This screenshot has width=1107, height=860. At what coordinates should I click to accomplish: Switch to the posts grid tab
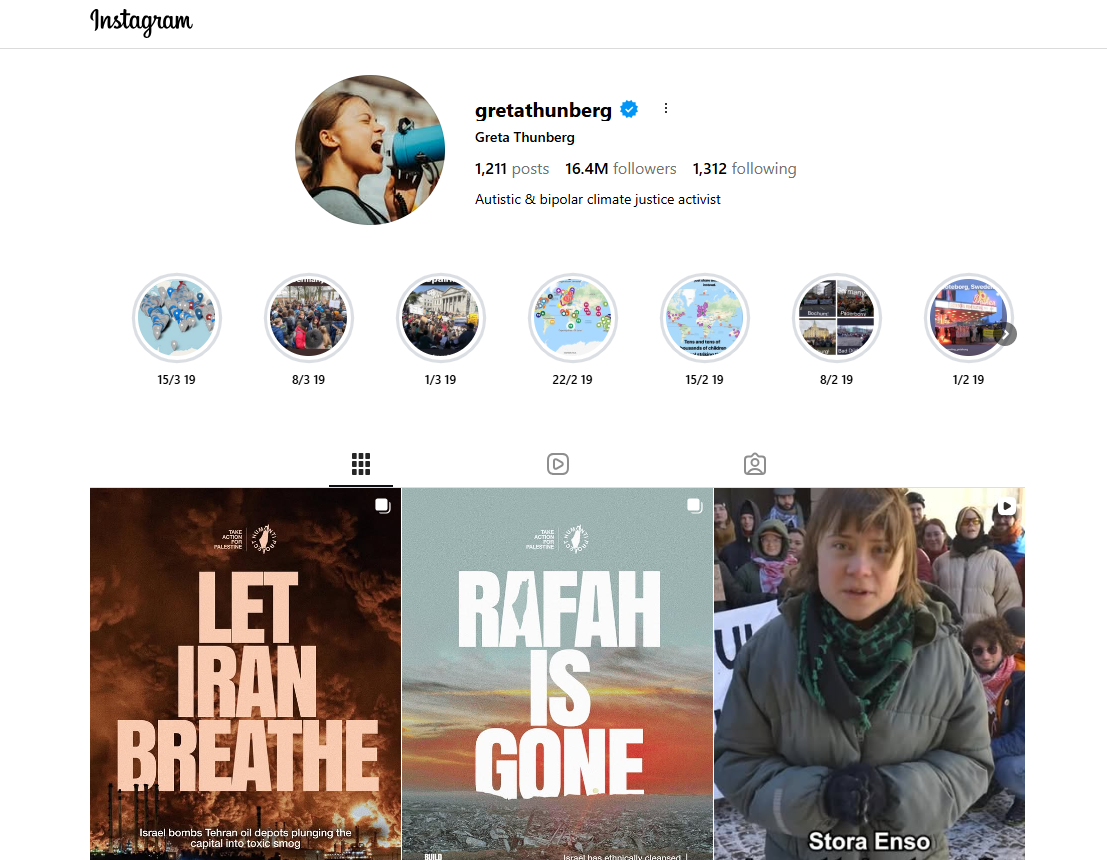pyautogui.click(x=361, y=464)
